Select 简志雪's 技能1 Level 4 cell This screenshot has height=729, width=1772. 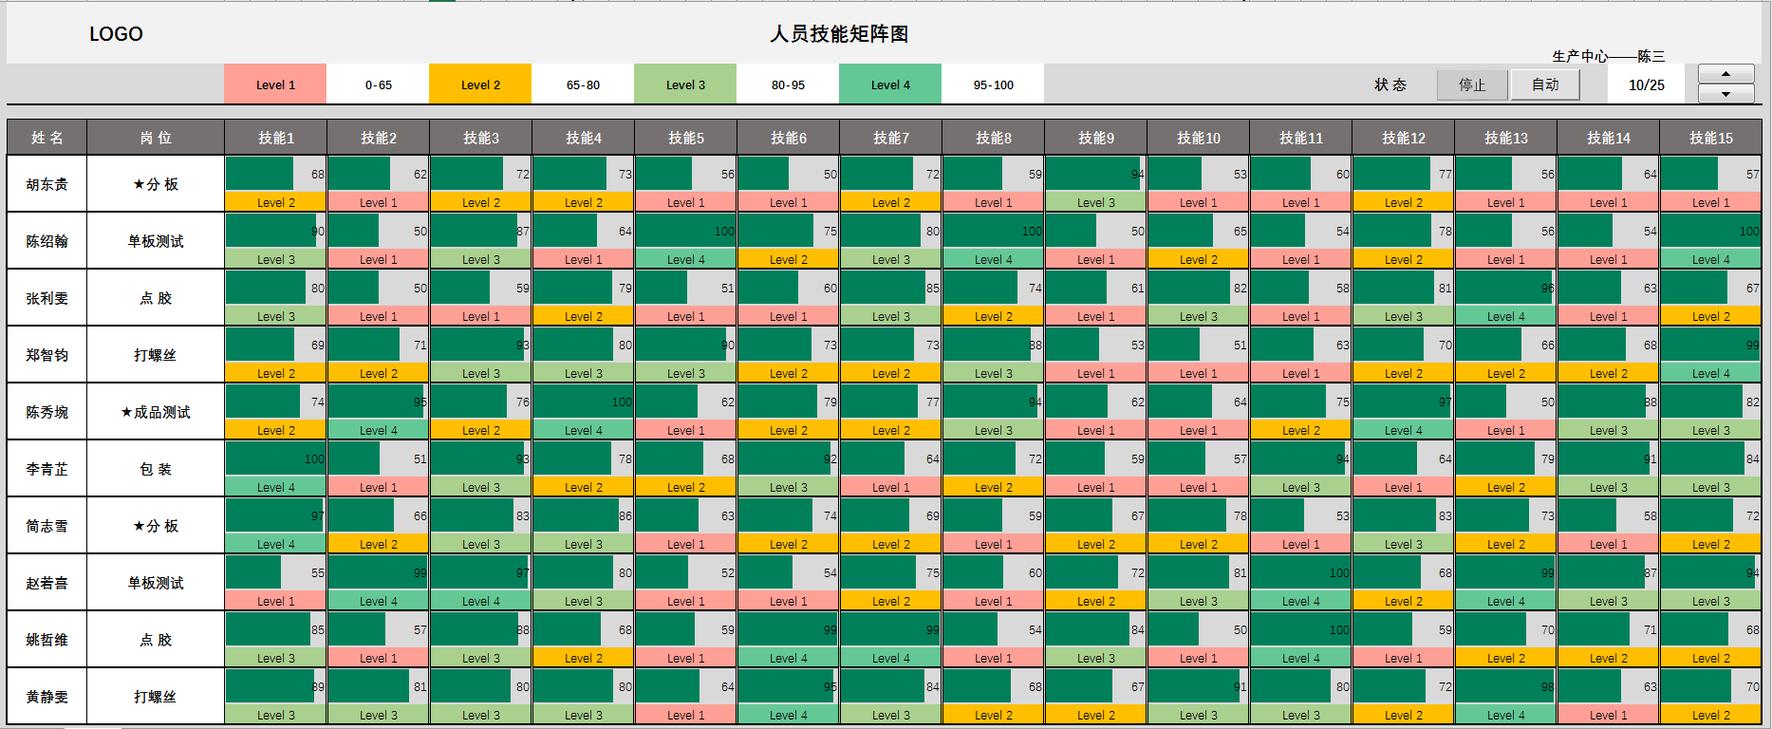click(276, 544)
